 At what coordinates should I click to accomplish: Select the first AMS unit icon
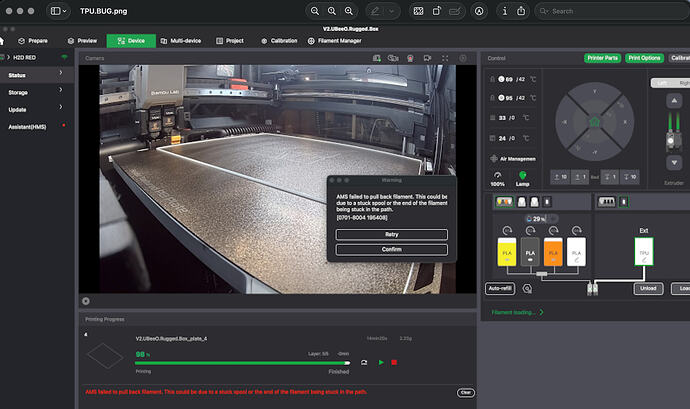504,202
